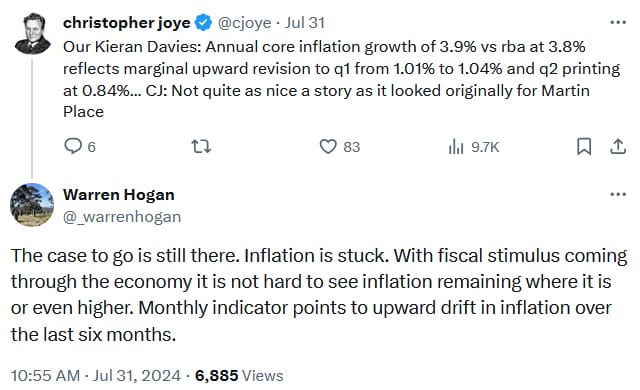The height and width of the screenshot is (390, 640).
Task: Open the Kieran Davies core inflation tweet text
Action: coord(341,79)
